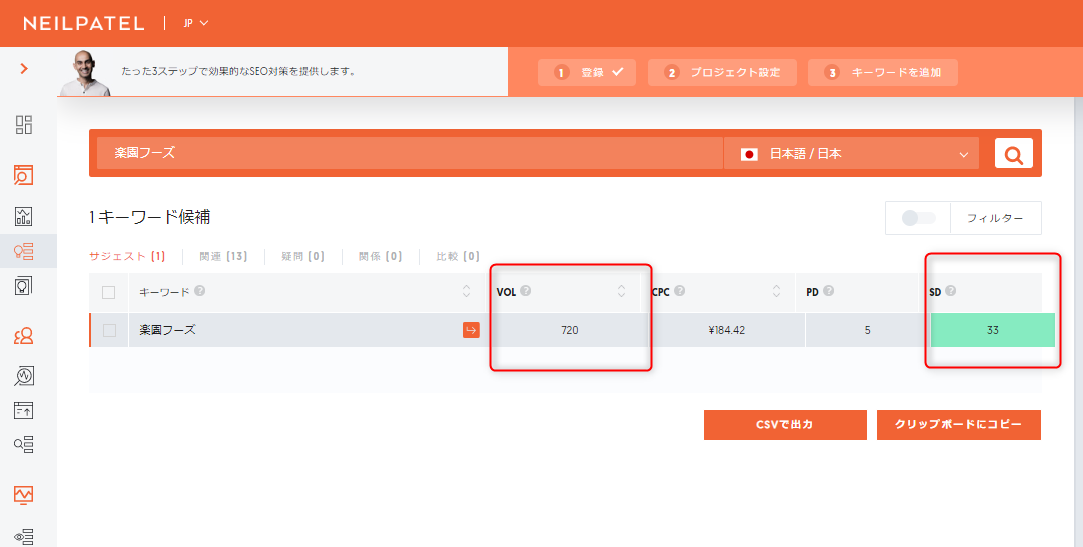This screenshot has width=1083, height=547.
Task: Click the クリップボードにコピー button
Action: coord(959,425)
